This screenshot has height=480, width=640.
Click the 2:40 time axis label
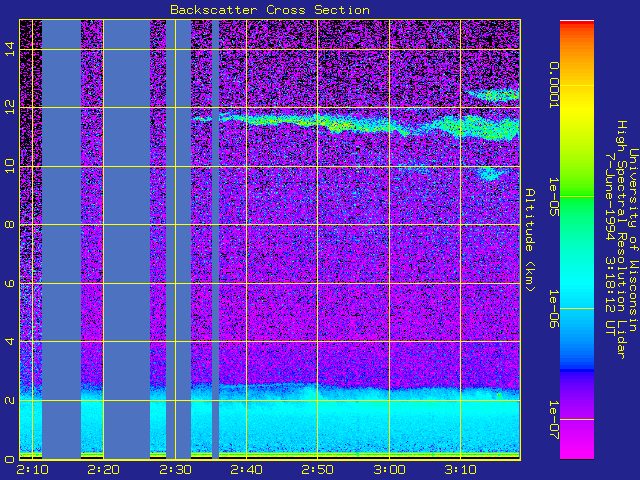[x=247, y=470]
